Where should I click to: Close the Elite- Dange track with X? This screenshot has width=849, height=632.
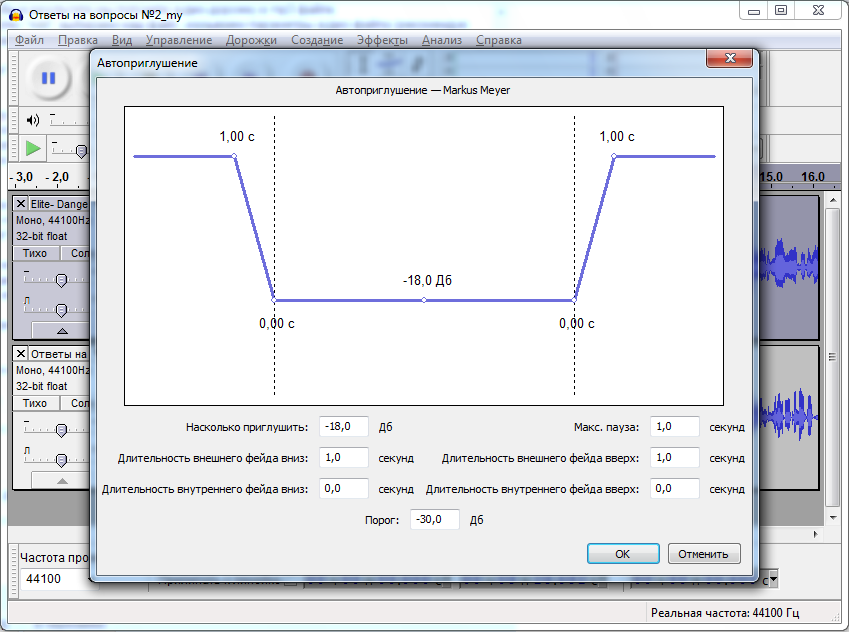click(21, 204)
